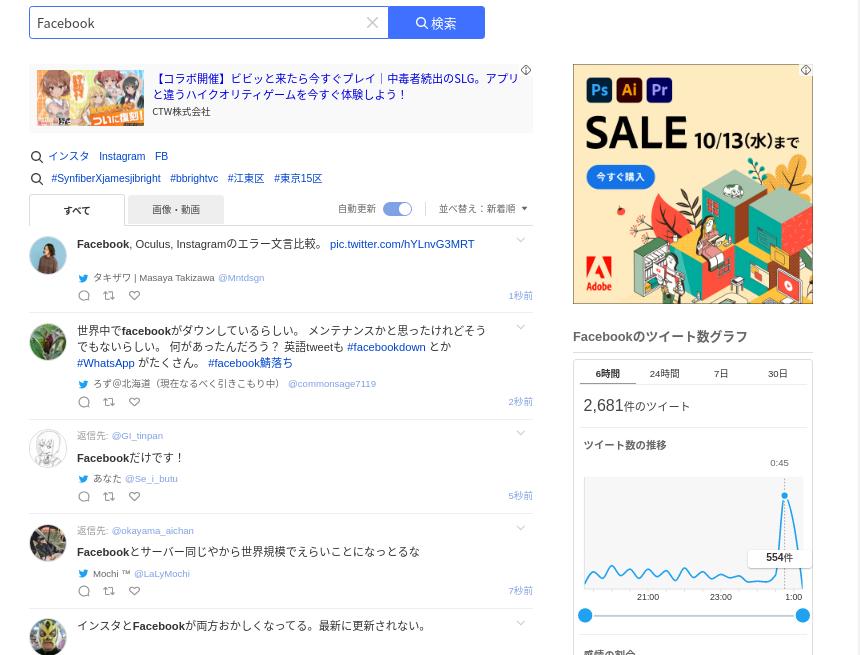Like the @LaLyMochi tweet

[134, 591]
